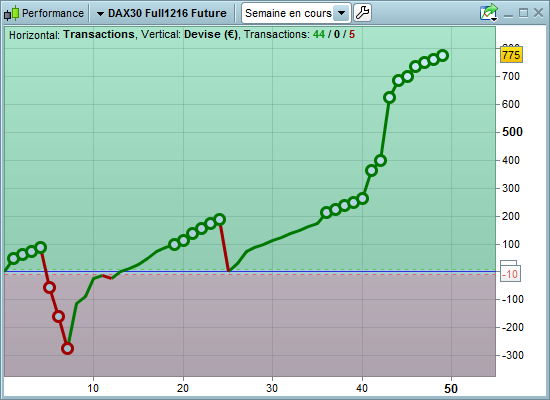
Task: Select the -10 value marker on axis
Action: tap(510, 274)
